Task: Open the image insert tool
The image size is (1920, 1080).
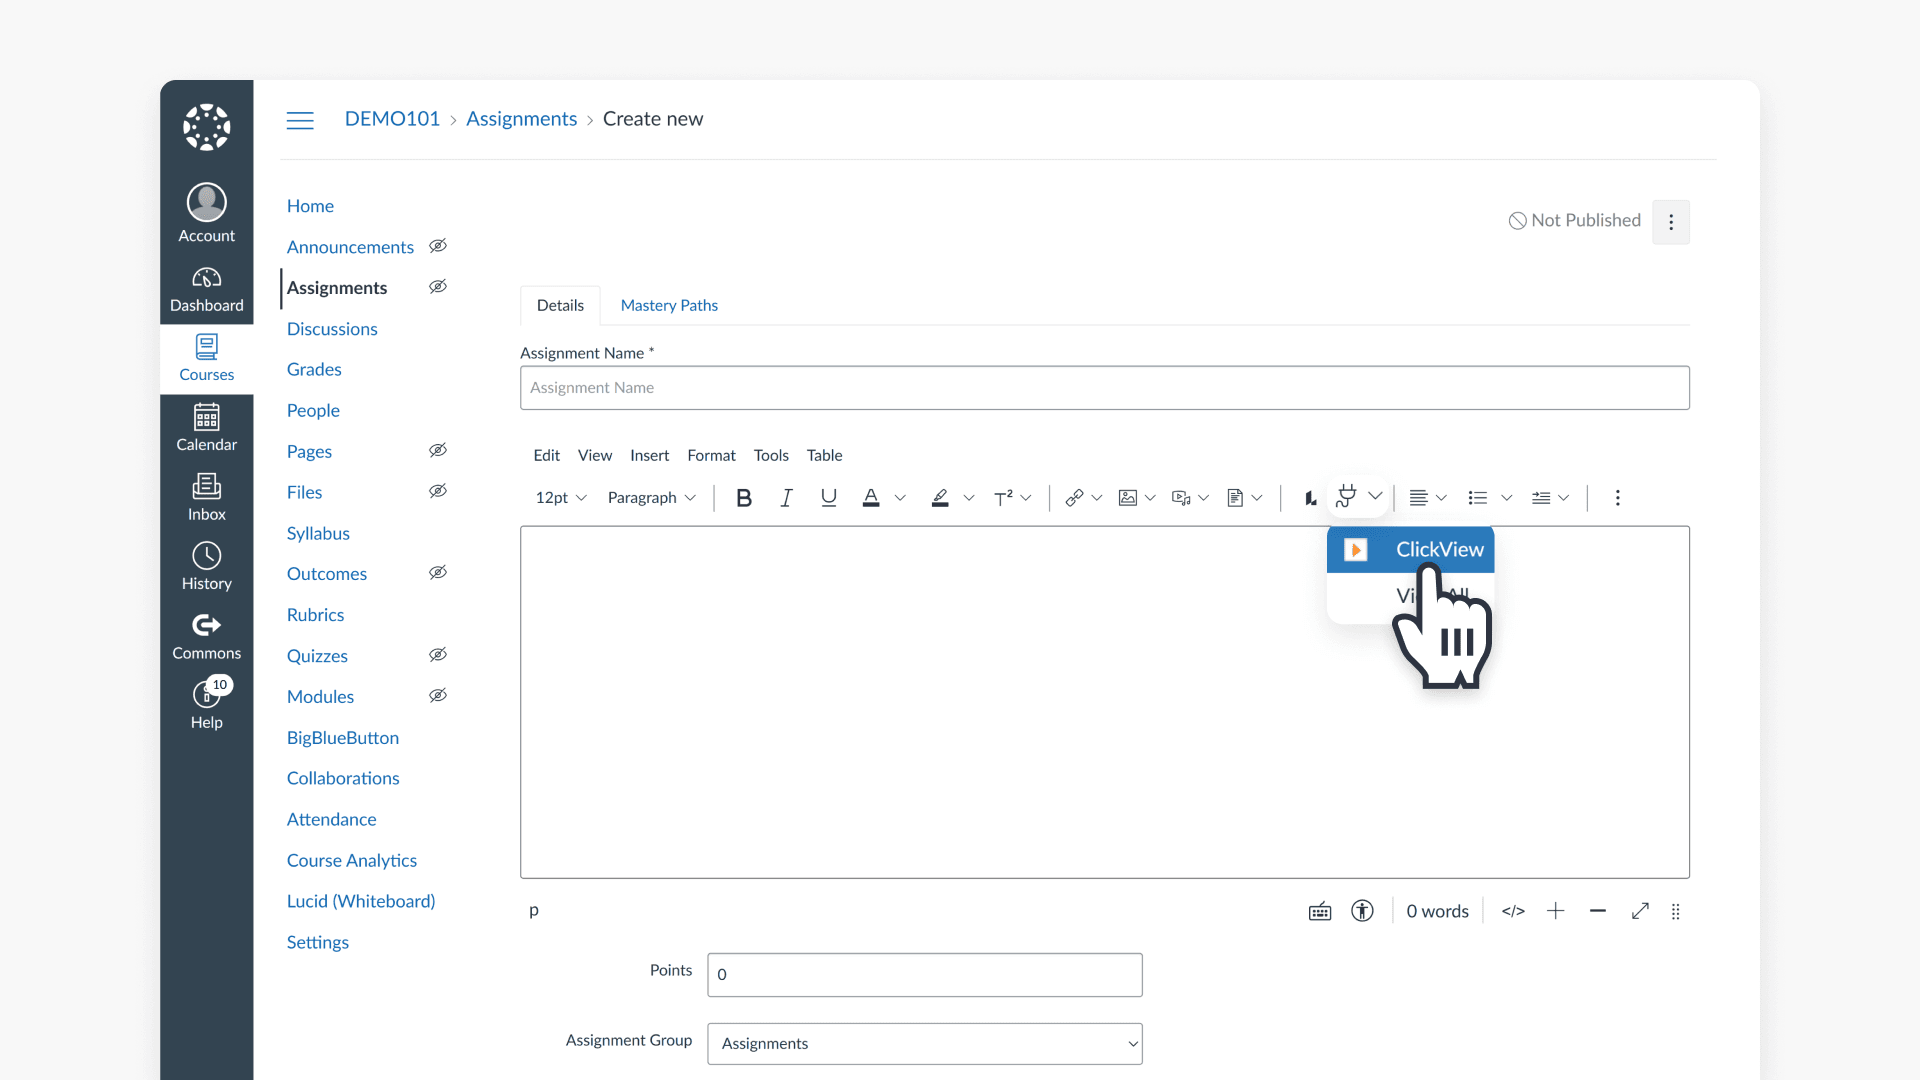Action: coord(1129,497)
